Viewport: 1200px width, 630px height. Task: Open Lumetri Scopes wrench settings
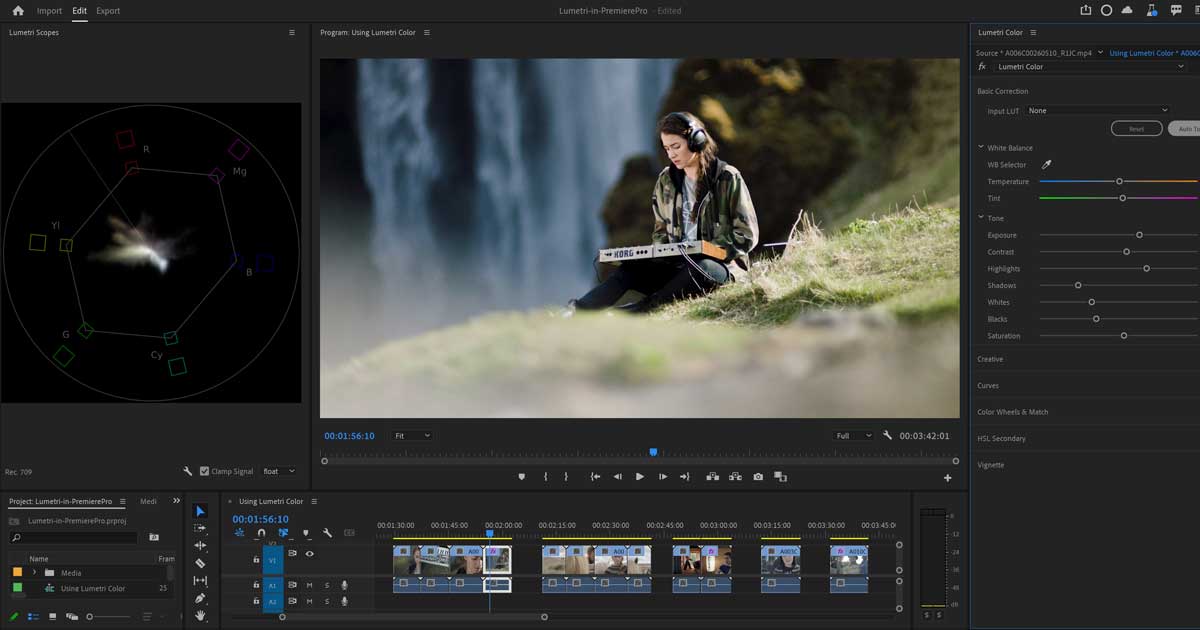tap(187, 471)
